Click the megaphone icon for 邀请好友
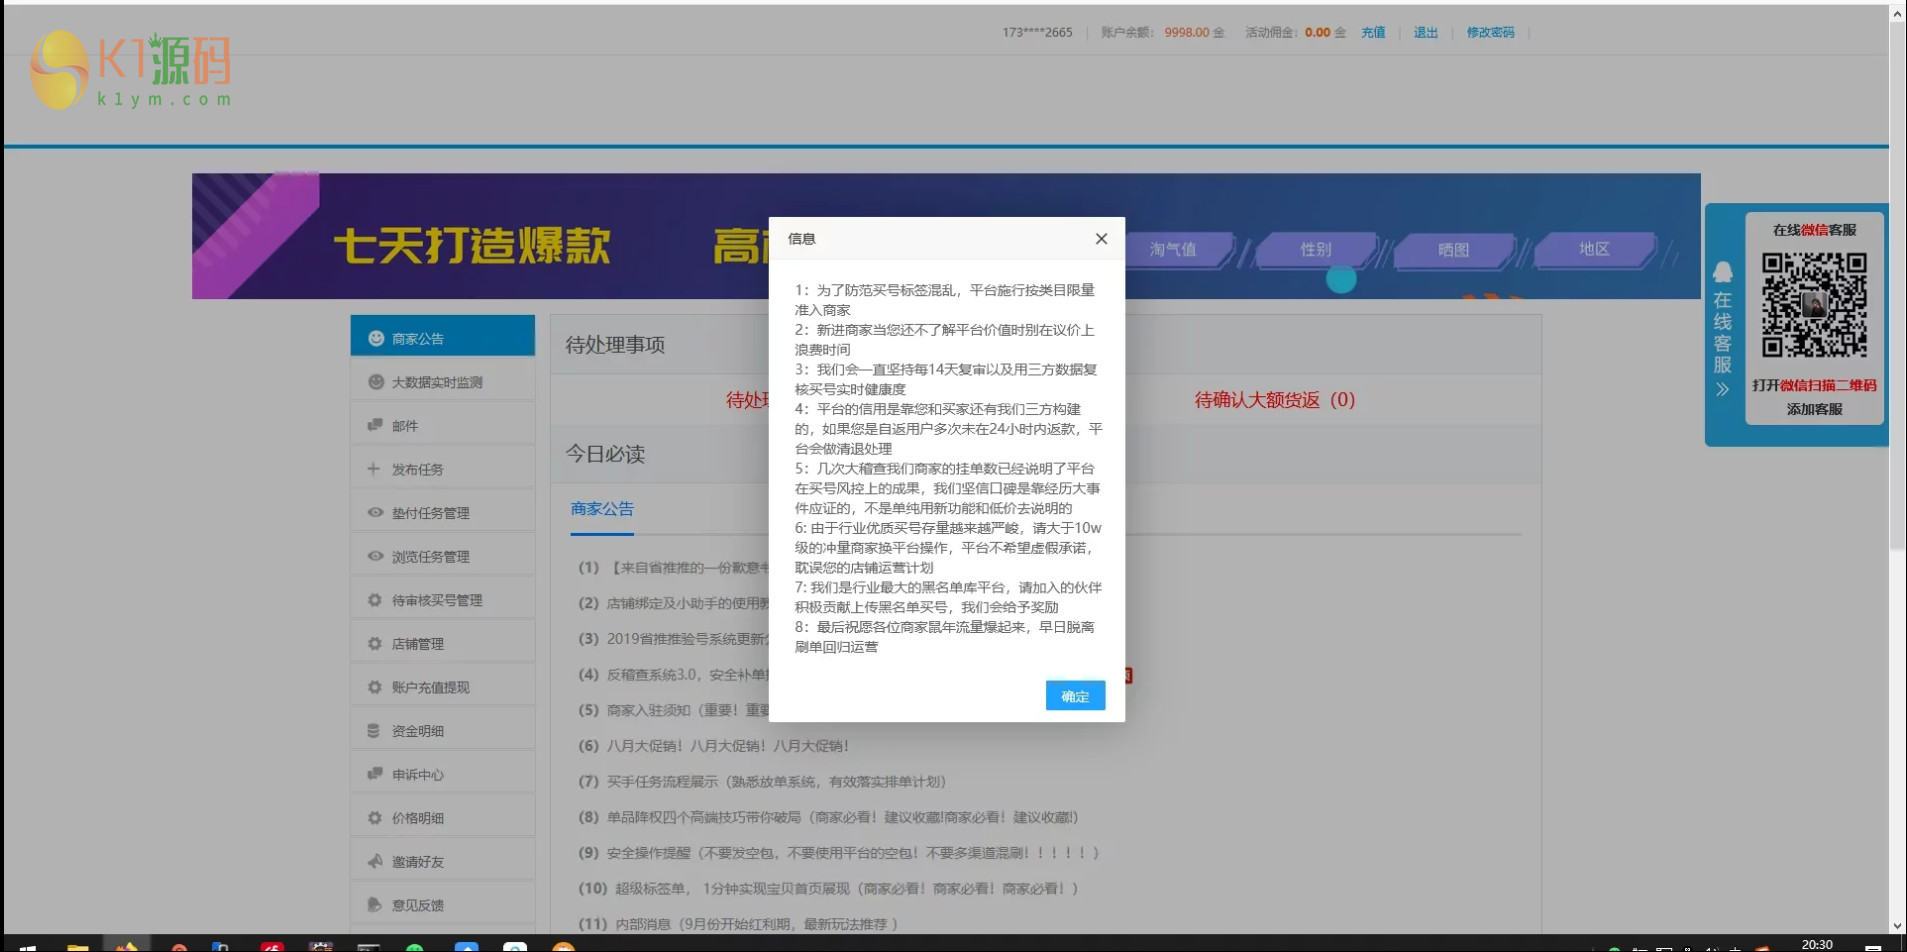Screen dimensions: 1907x952 pos(375,860)
